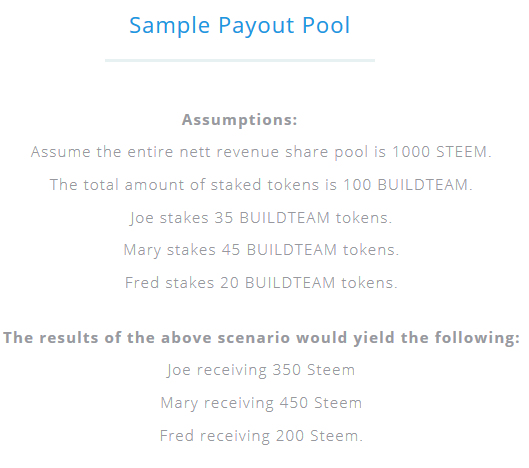Click the word Pool in the title
This screenshot has width=529, height=468.
click(x=326, y=25)
